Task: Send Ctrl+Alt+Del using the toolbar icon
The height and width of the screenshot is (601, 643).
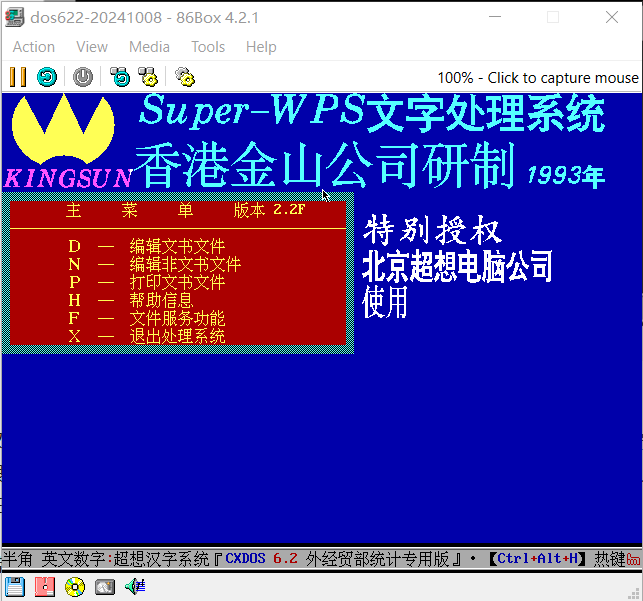Action: 120,77
